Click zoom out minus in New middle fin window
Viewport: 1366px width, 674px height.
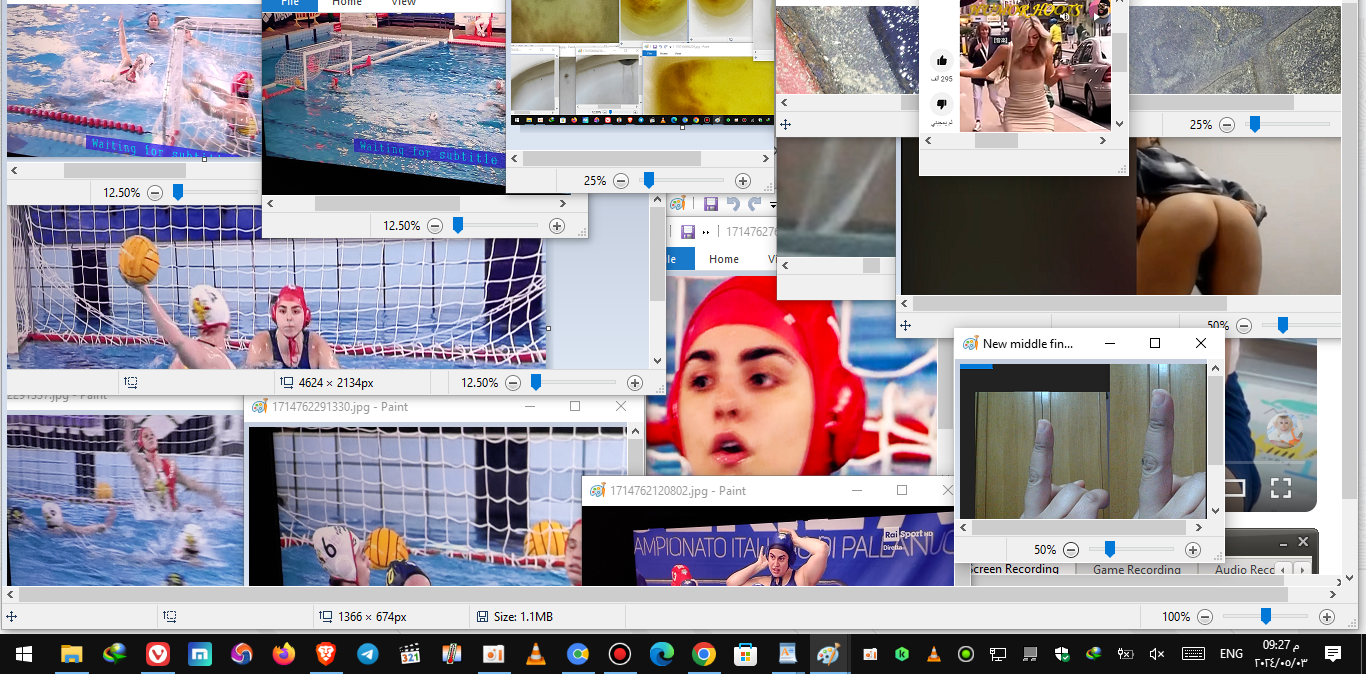1071,550
